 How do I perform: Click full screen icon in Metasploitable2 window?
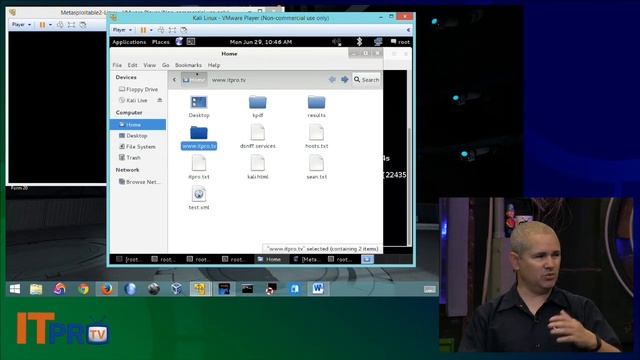71,25
